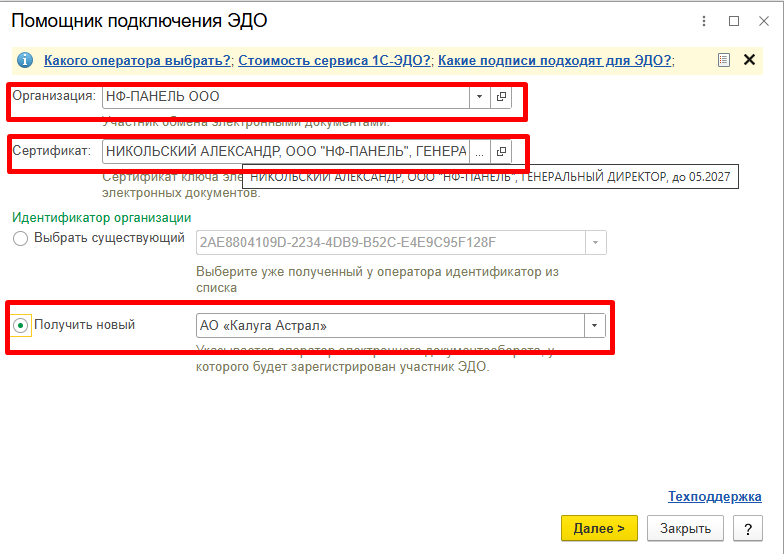This screenshot has width=784, height=554.
Task: Select 'Выбрать существующий' radio button
Action: point(20,238)
